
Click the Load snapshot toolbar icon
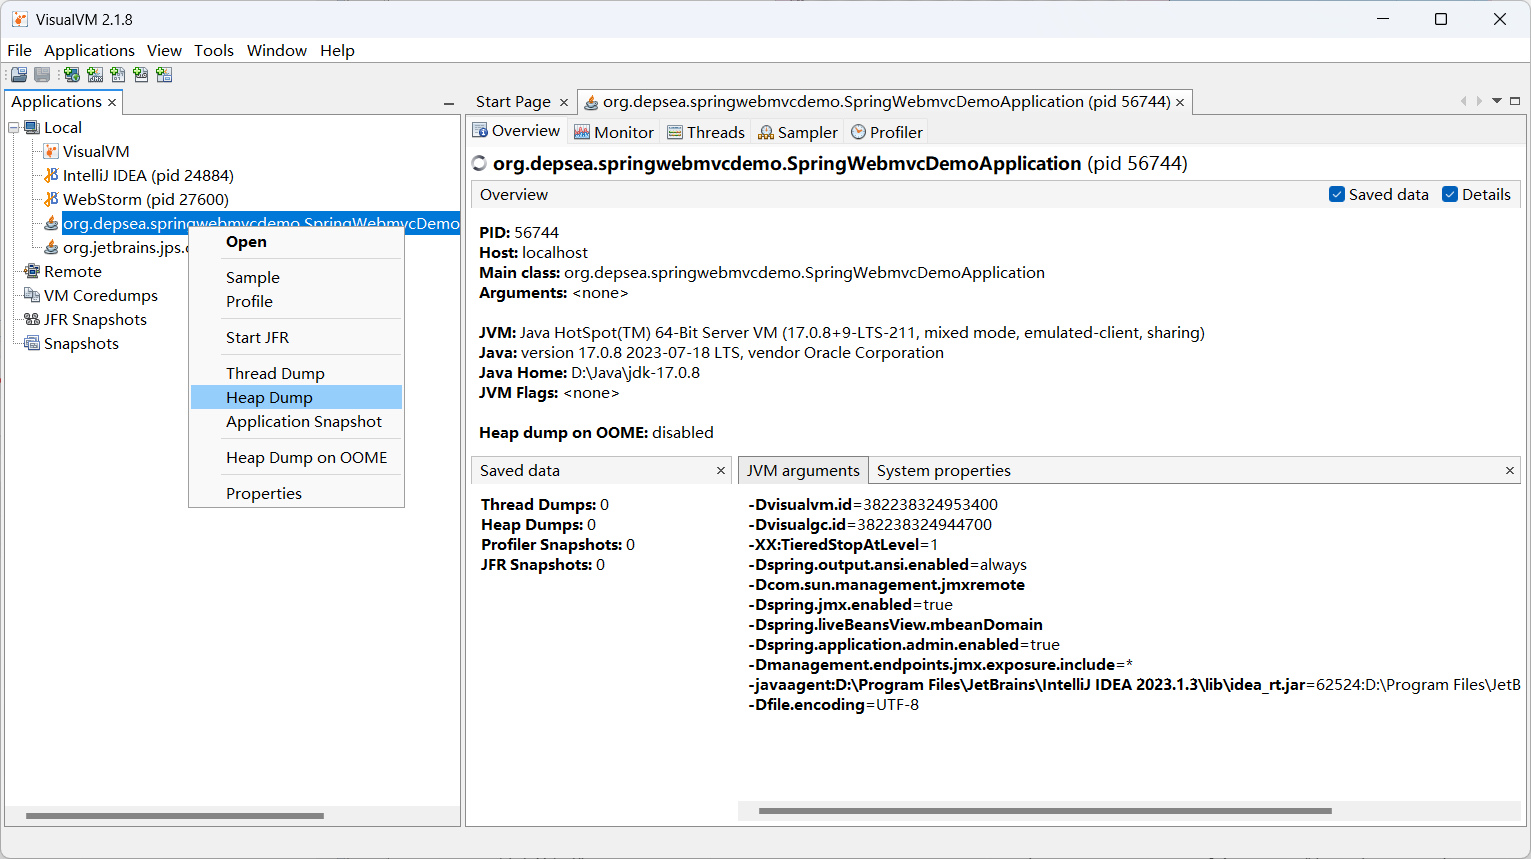pyautogui.click(x=19, y=75)
